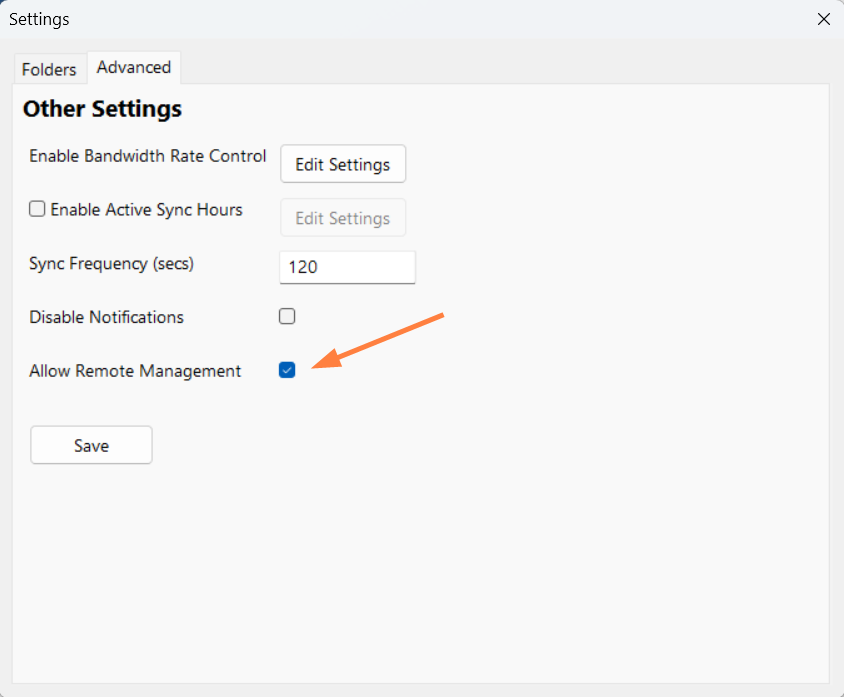Focus the Sync Frequency input field
The image size is (844, 697).
click(347, 267)
